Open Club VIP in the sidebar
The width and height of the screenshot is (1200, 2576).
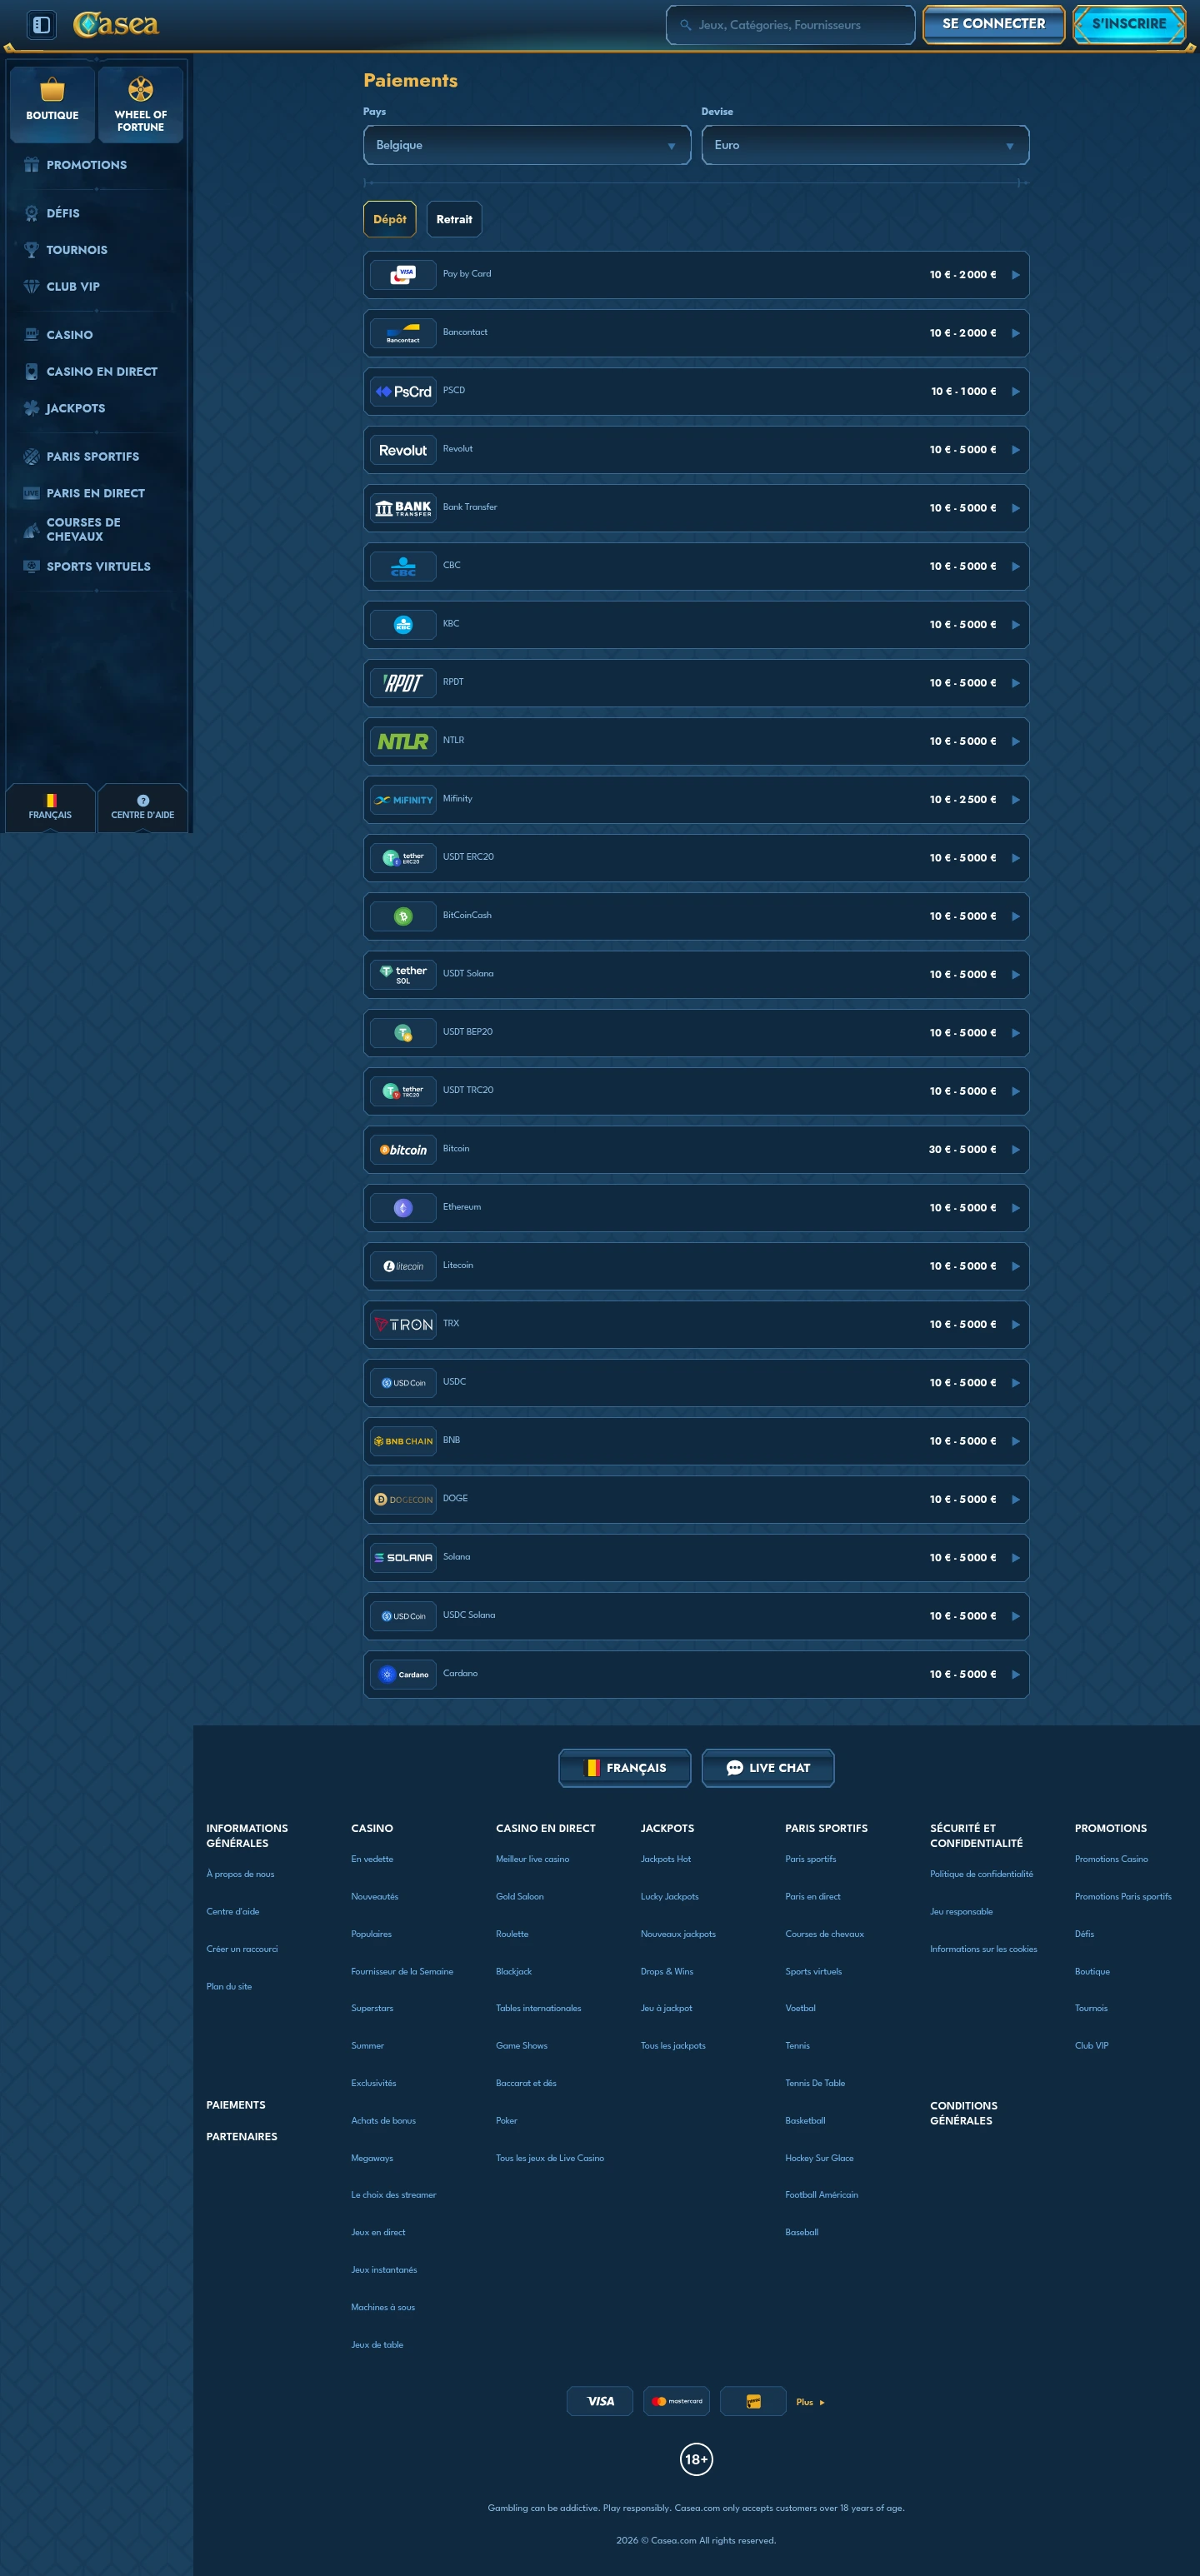(72, 286)
